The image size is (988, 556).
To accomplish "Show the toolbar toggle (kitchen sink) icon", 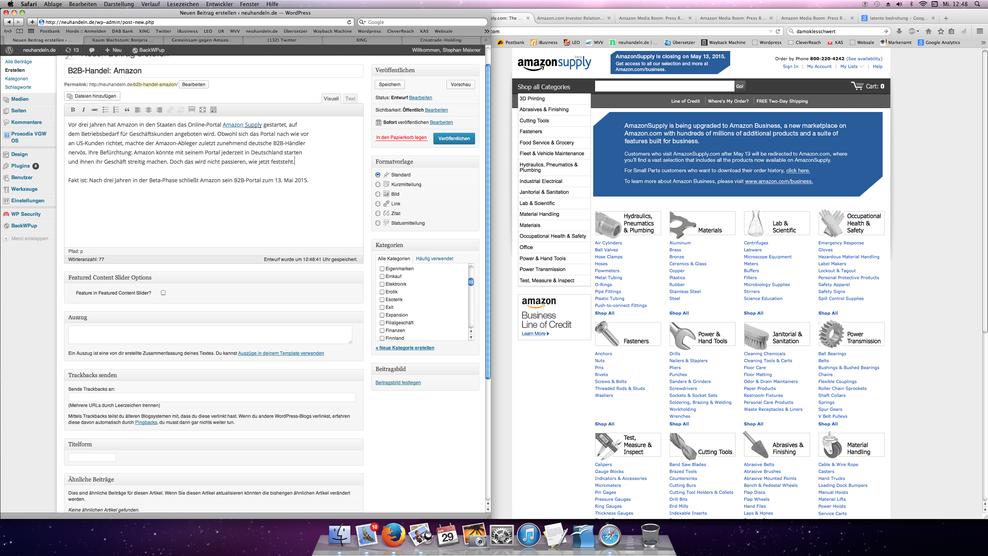I will 213,110.
